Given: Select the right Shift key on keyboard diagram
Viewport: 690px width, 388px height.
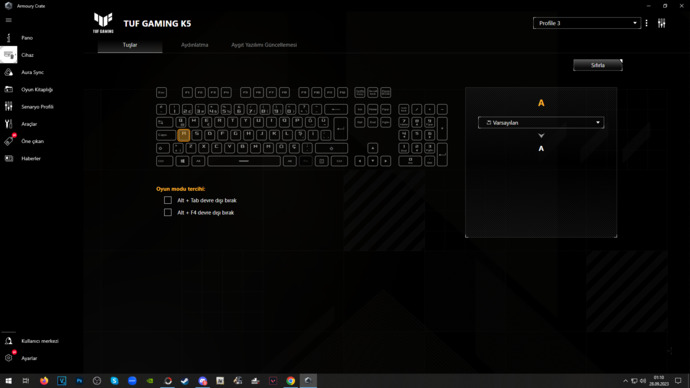Looking at the screenshot, I should 331,148.
